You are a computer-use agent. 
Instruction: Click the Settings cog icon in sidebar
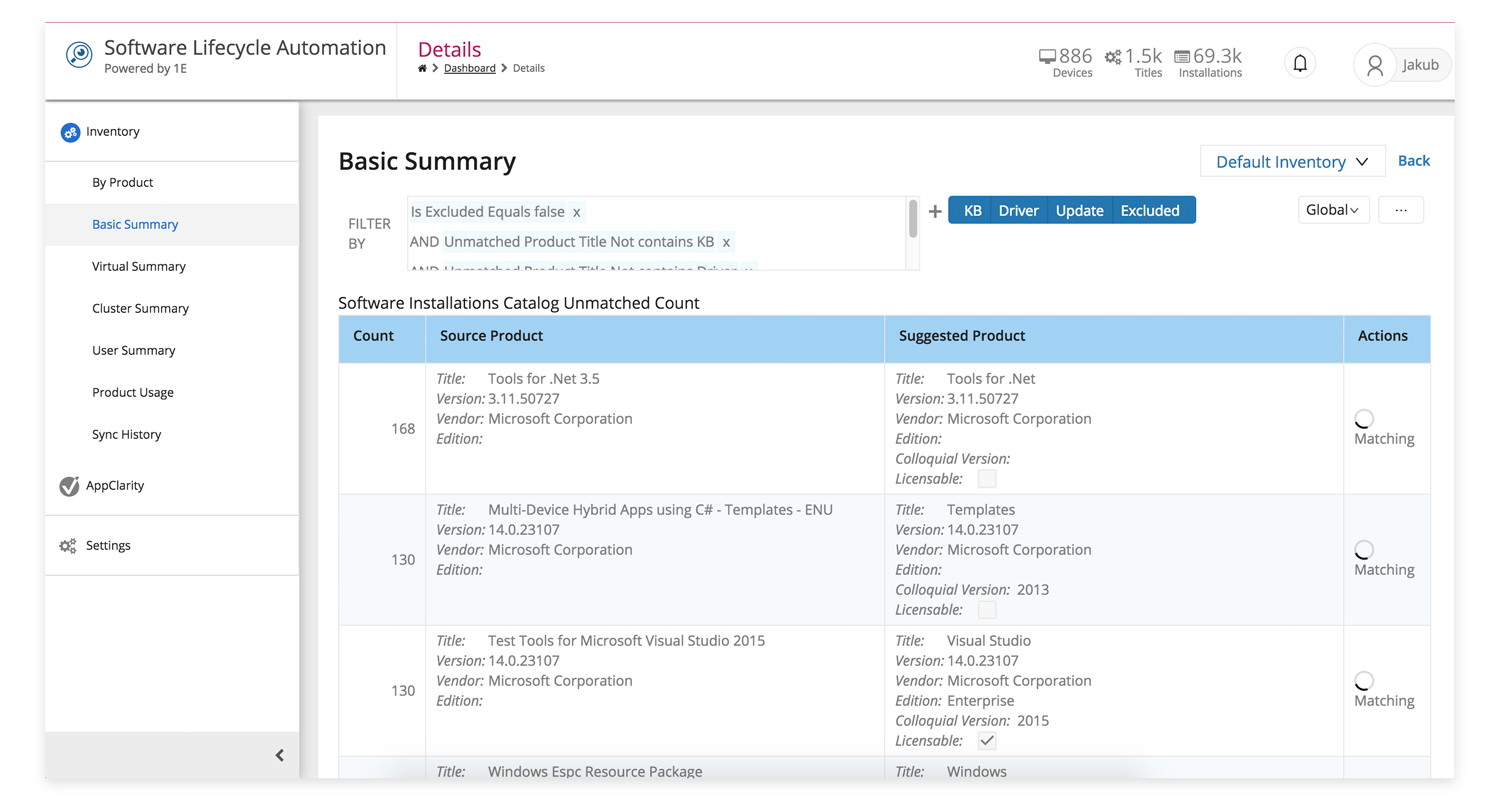point(68,546)
